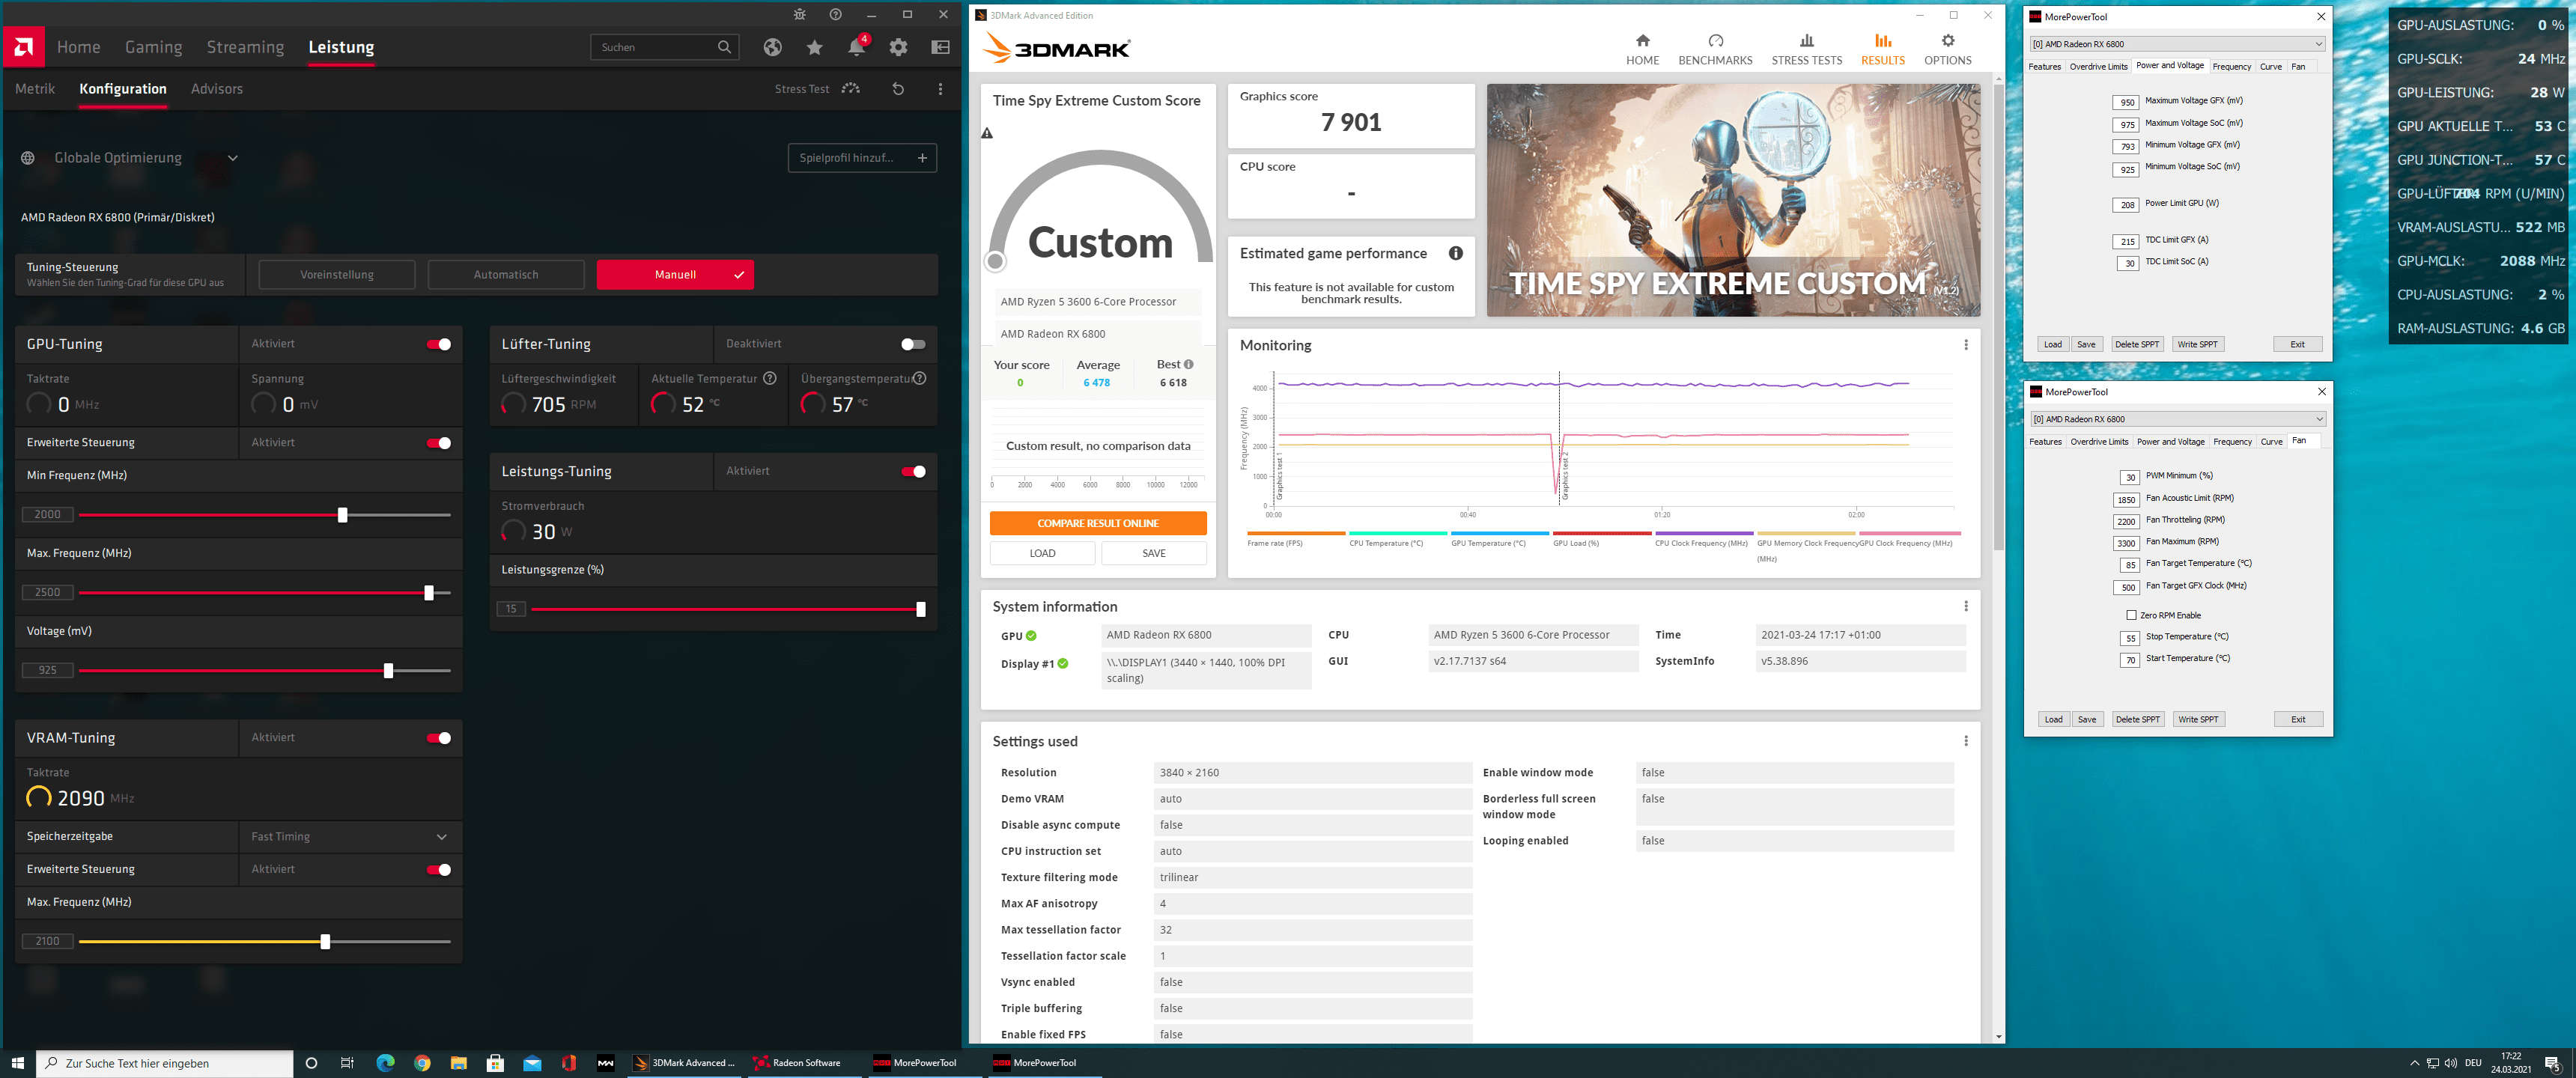
Task: Open GPU selector in lower MorePowerTool window
Action: 2177,419
